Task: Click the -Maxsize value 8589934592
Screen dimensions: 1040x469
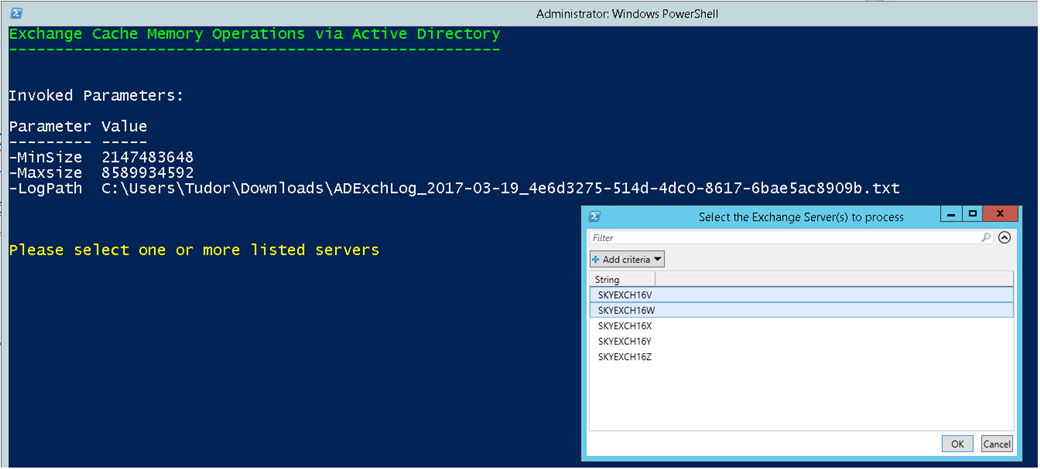Action: tap(148, 173)
